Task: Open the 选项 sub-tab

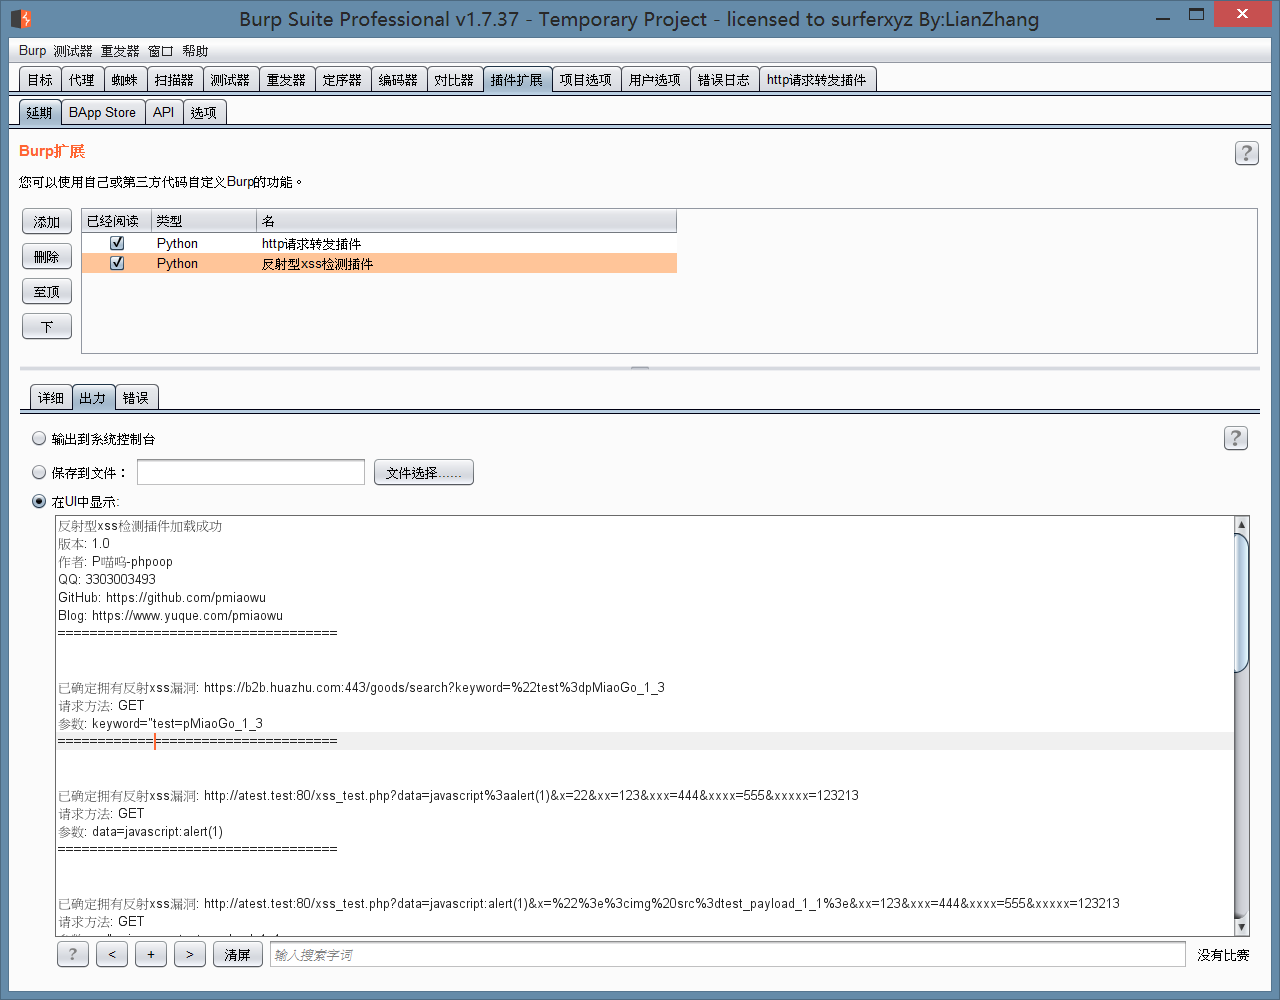Action: (x=204, y=112)
